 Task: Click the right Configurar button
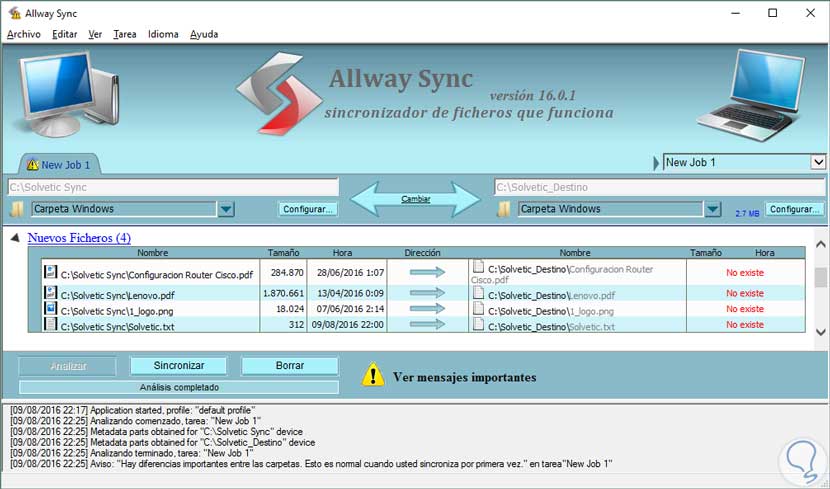(x=795, y=209)
